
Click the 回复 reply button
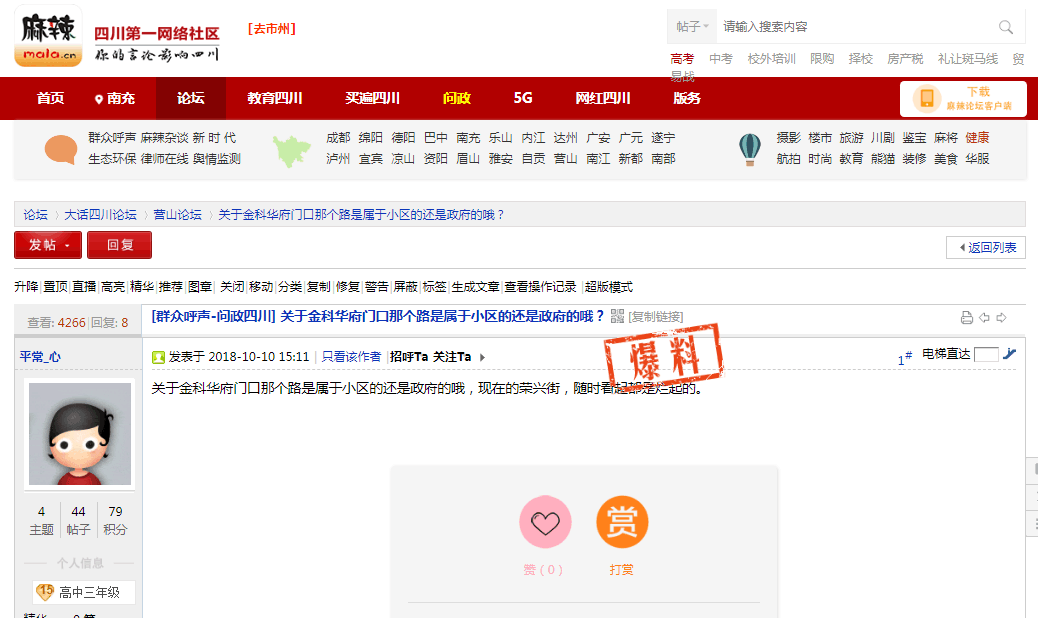click(119, 245)
